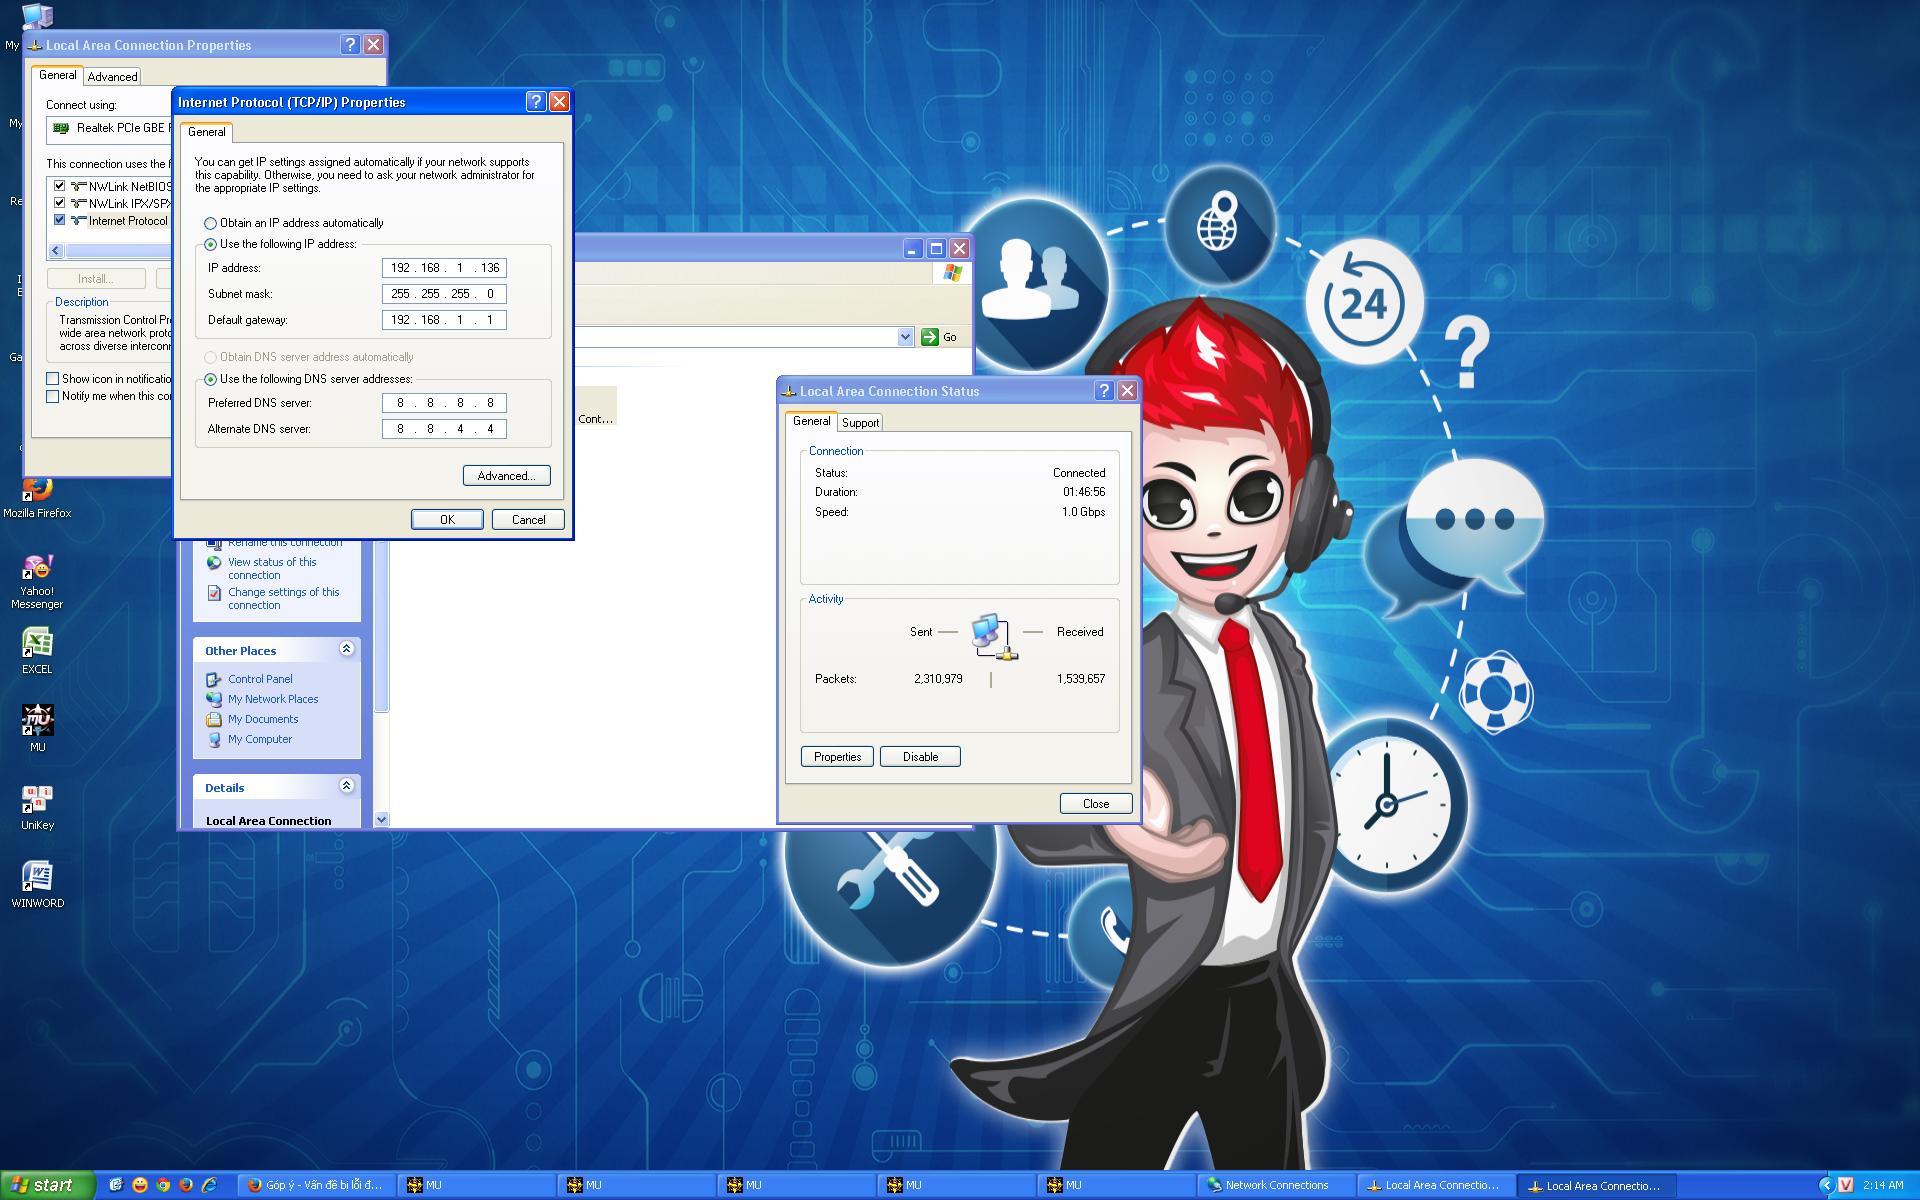Switch to the Góp ý Firefox taskbar window
The height and width of the screenshot is (1200, 1920).
[x=317, y=1185]
